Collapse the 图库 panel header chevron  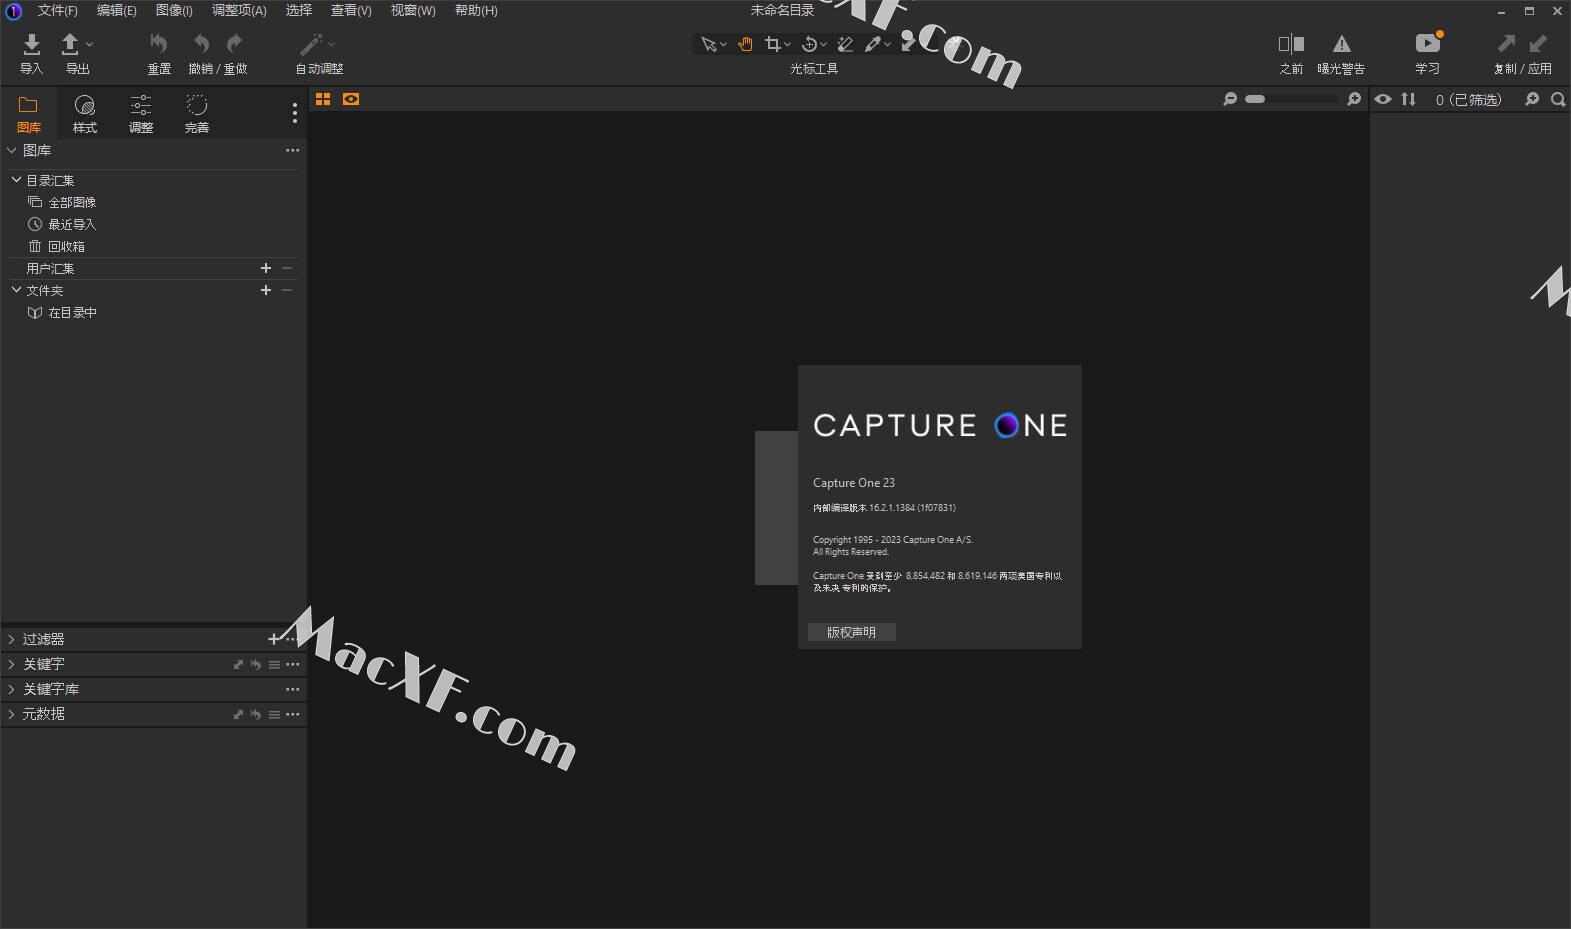12,150
